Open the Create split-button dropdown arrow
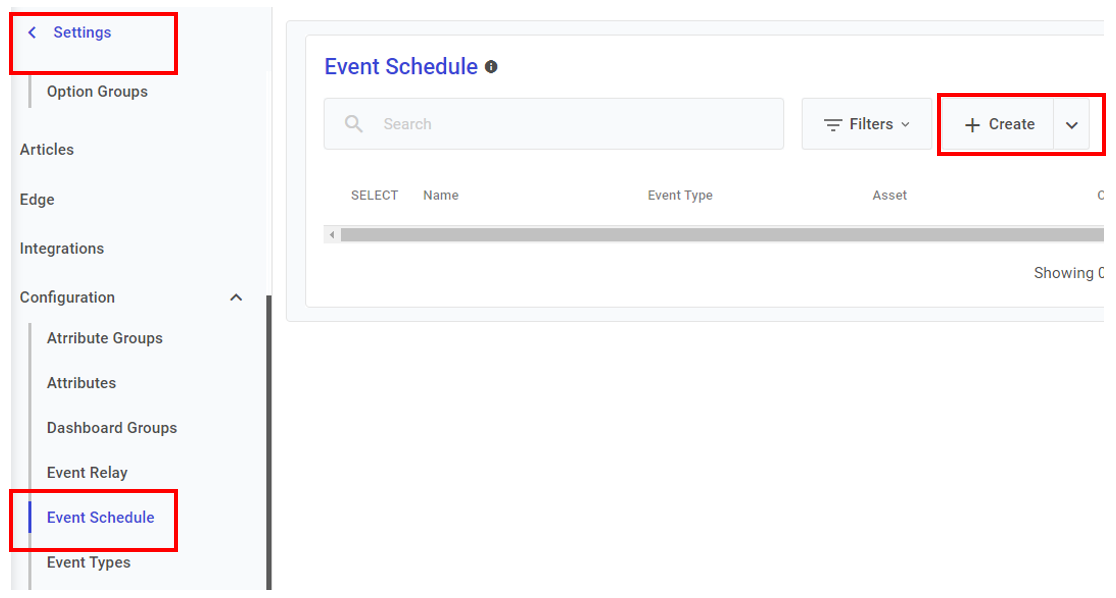The image size is (1116, 598). pos(1072,125)
